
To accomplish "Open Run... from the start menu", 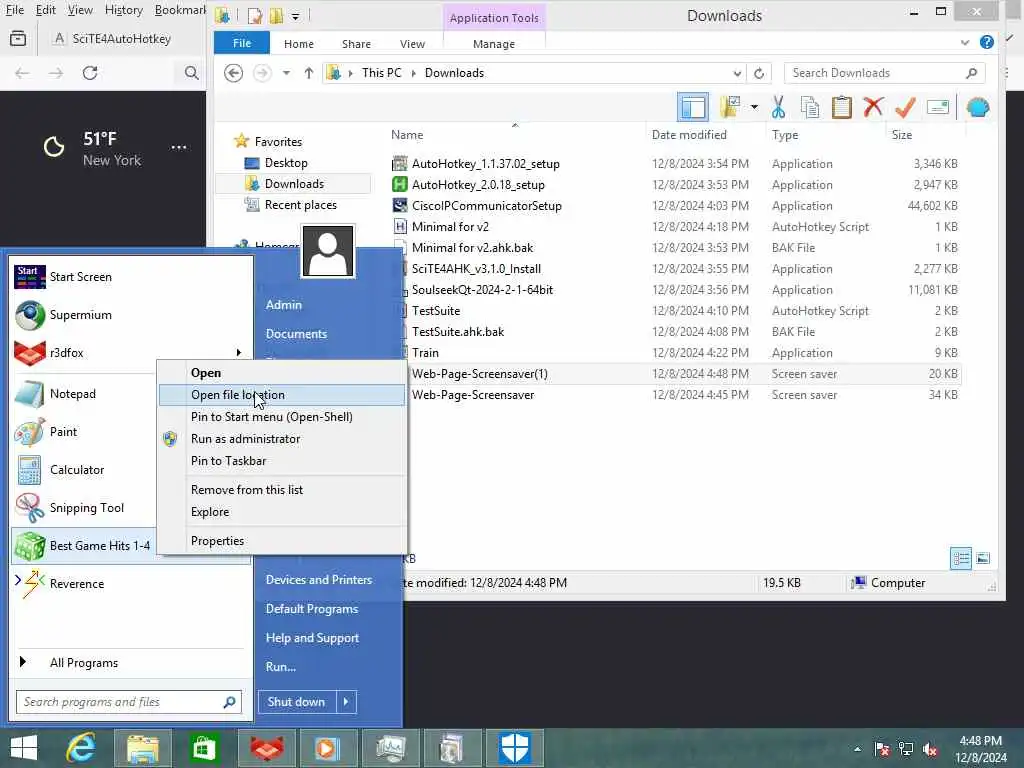I will (281, 667).
